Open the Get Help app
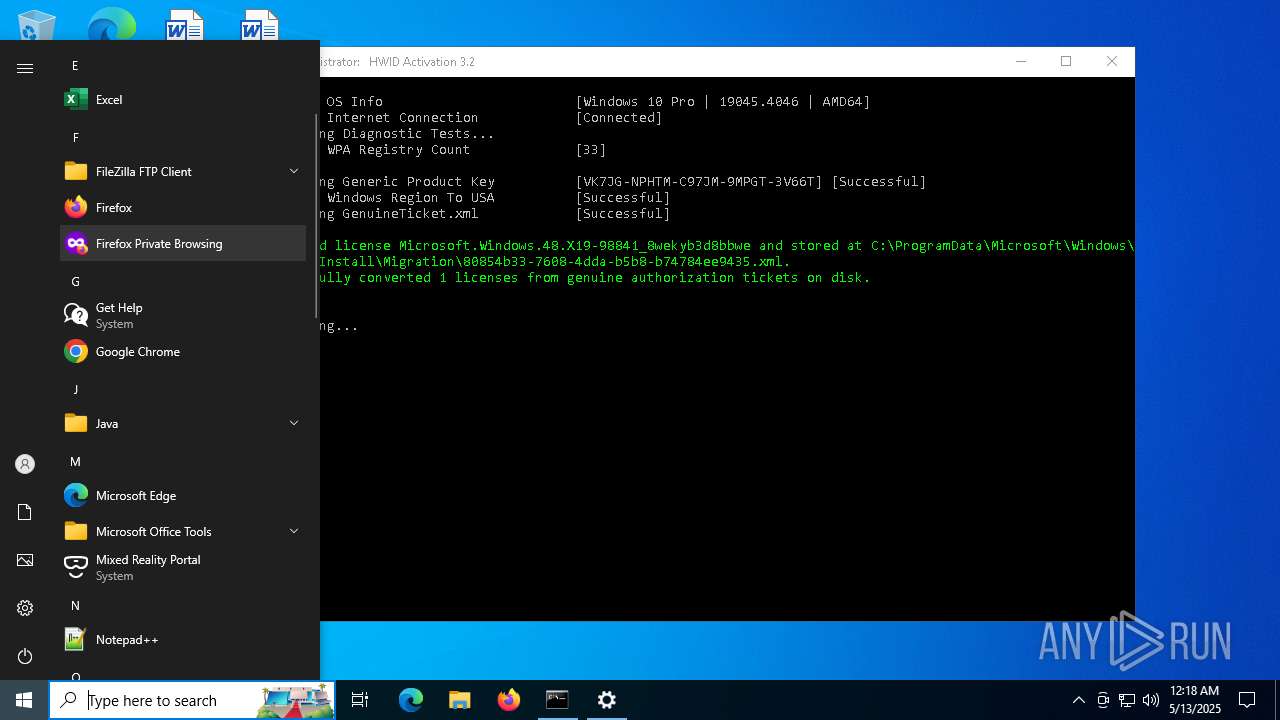The height and width of the screenshot is (720, 1280). [183, 316]
